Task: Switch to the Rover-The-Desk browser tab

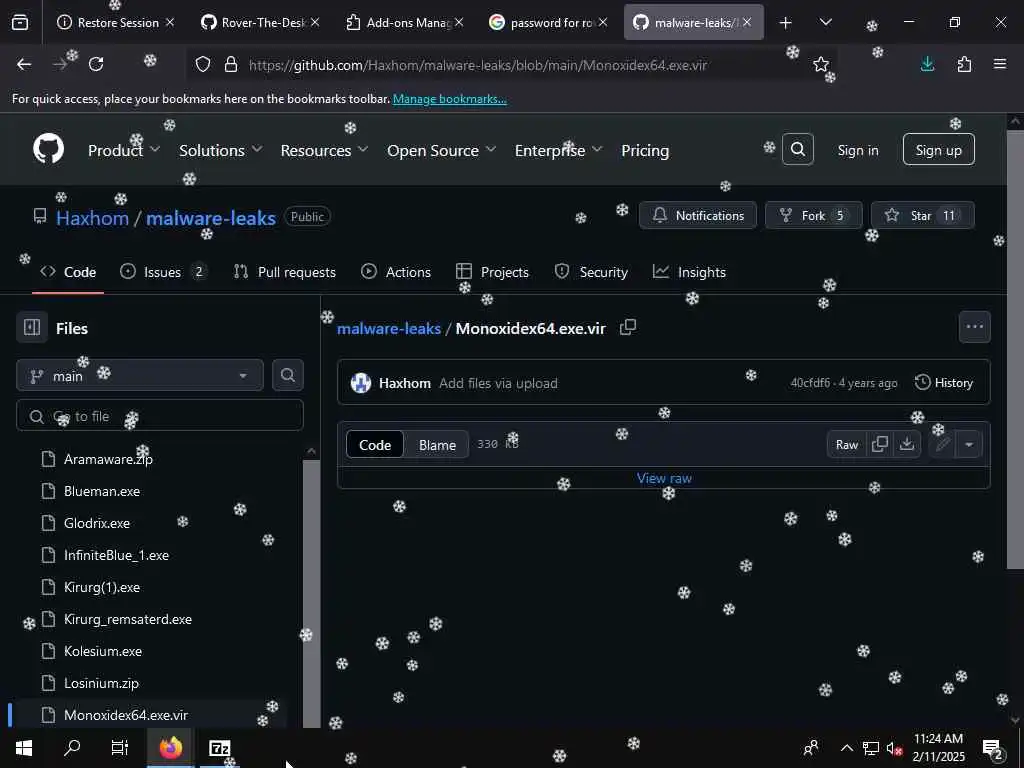Action: pos(260,23)
